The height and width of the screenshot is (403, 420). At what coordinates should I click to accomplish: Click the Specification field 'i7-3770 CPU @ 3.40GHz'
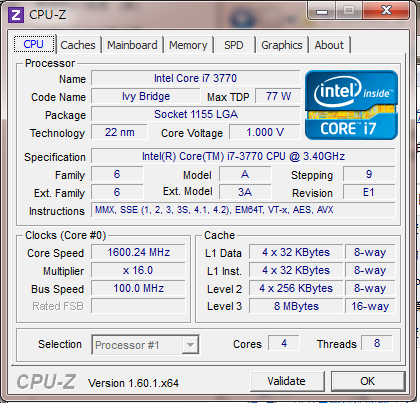pos(243,156)
